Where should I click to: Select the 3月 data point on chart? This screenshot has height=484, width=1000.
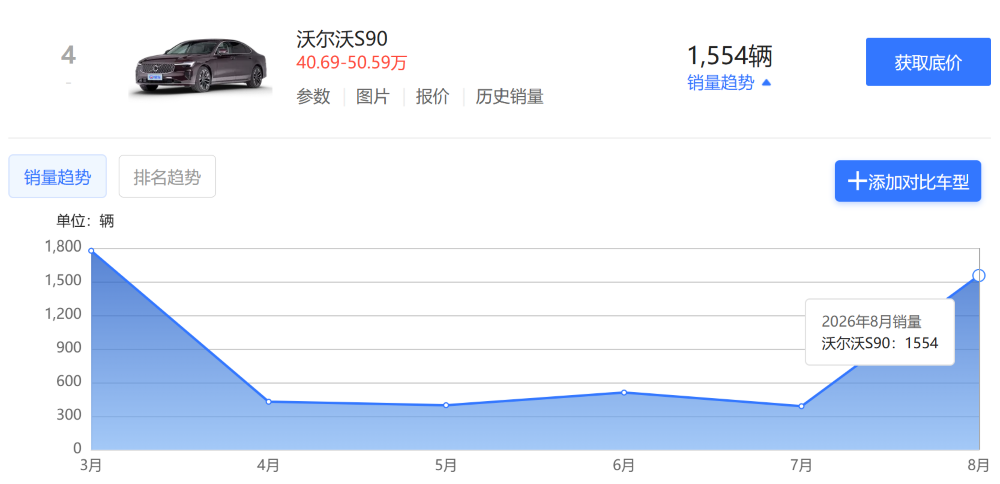tap(91, 251)
